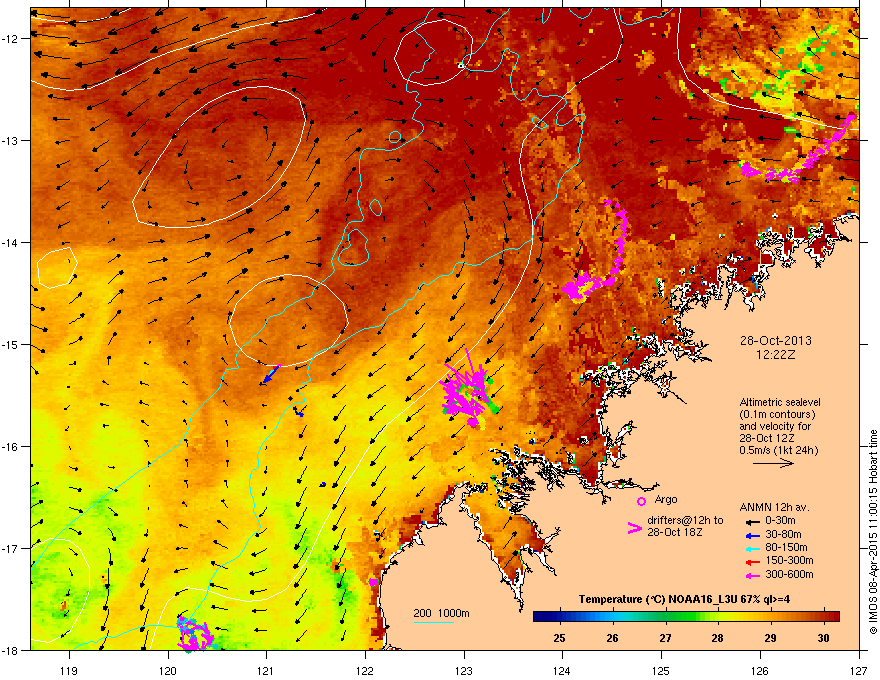Click the magenta drifter track near 126.5°E, -13
The image size is (880, 680).
798,150
